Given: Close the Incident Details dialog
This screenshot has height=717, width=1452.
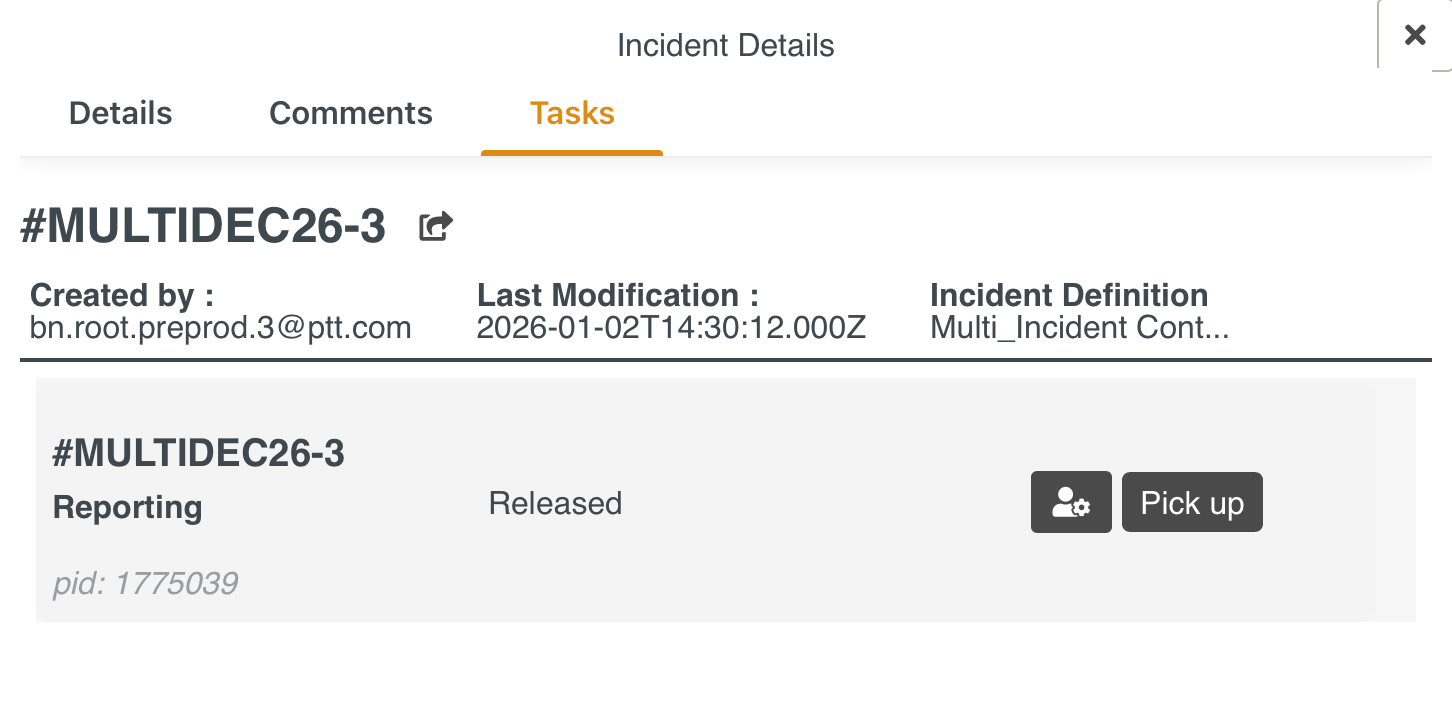Looking at the screenshot, I should coord(1414,35).
